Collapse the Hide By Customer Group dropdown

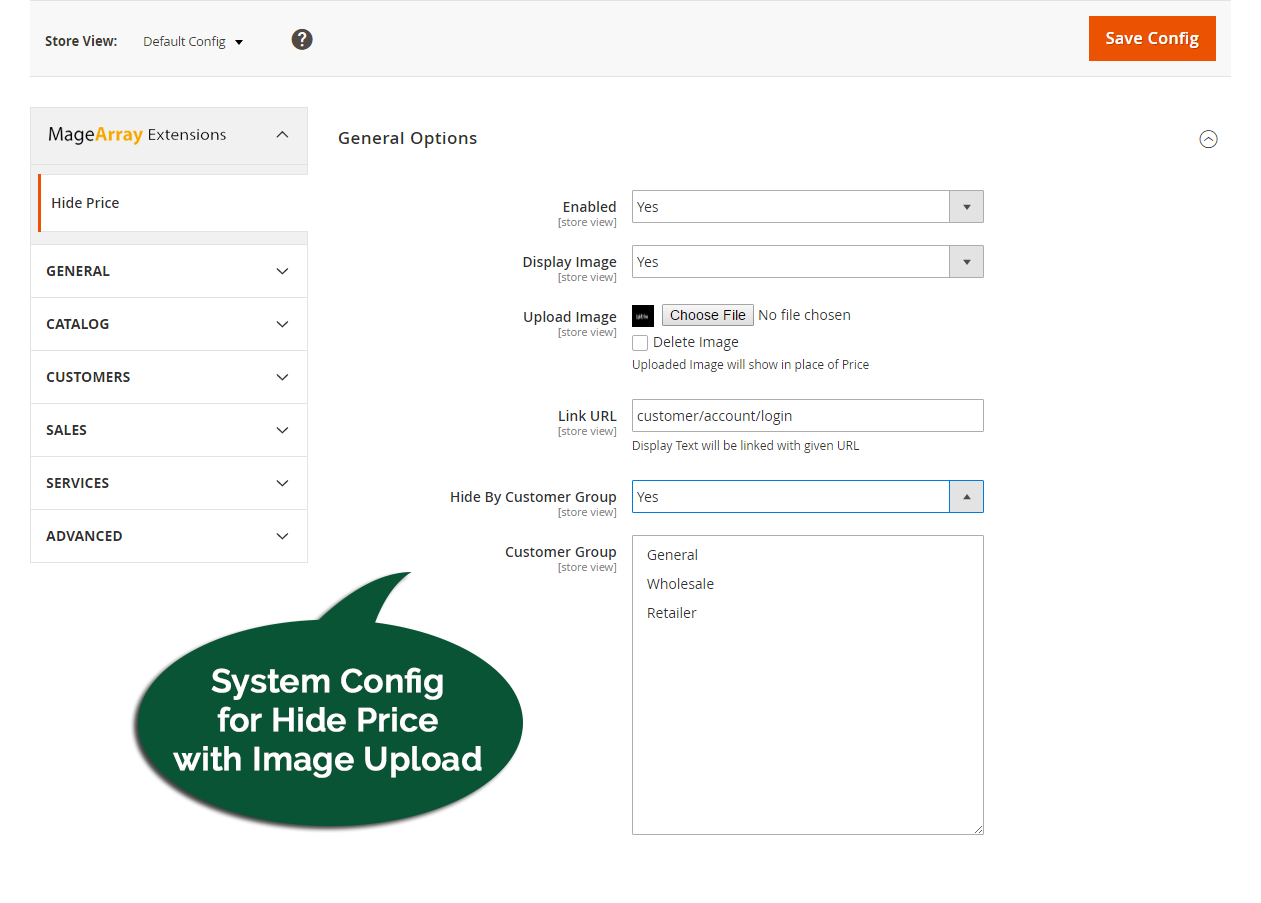point(965,496)
